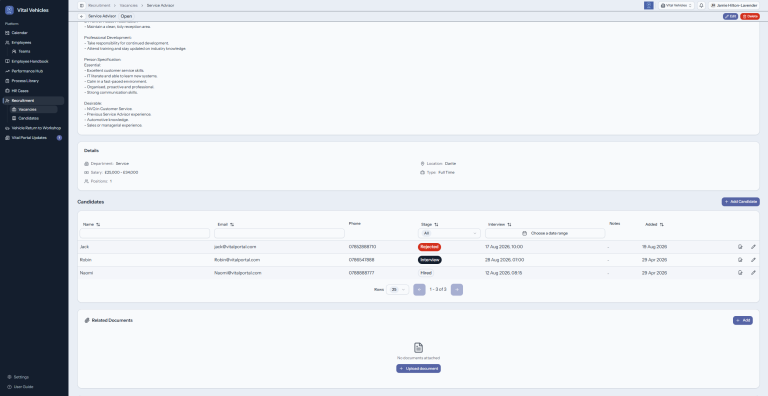Click the Add Candidate button
This screenshot has height=396, width=768.
741,201
